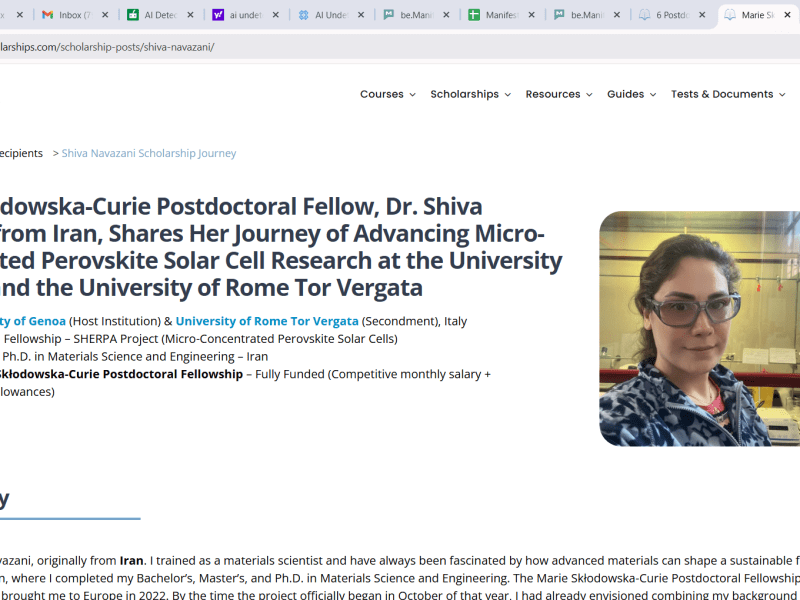The width and height of the screenshot is (800, 600).
Task: Click 'Skłodowska-Curie Postdoctoral Fellowship' bold text
Action: [x=121, y=374]
